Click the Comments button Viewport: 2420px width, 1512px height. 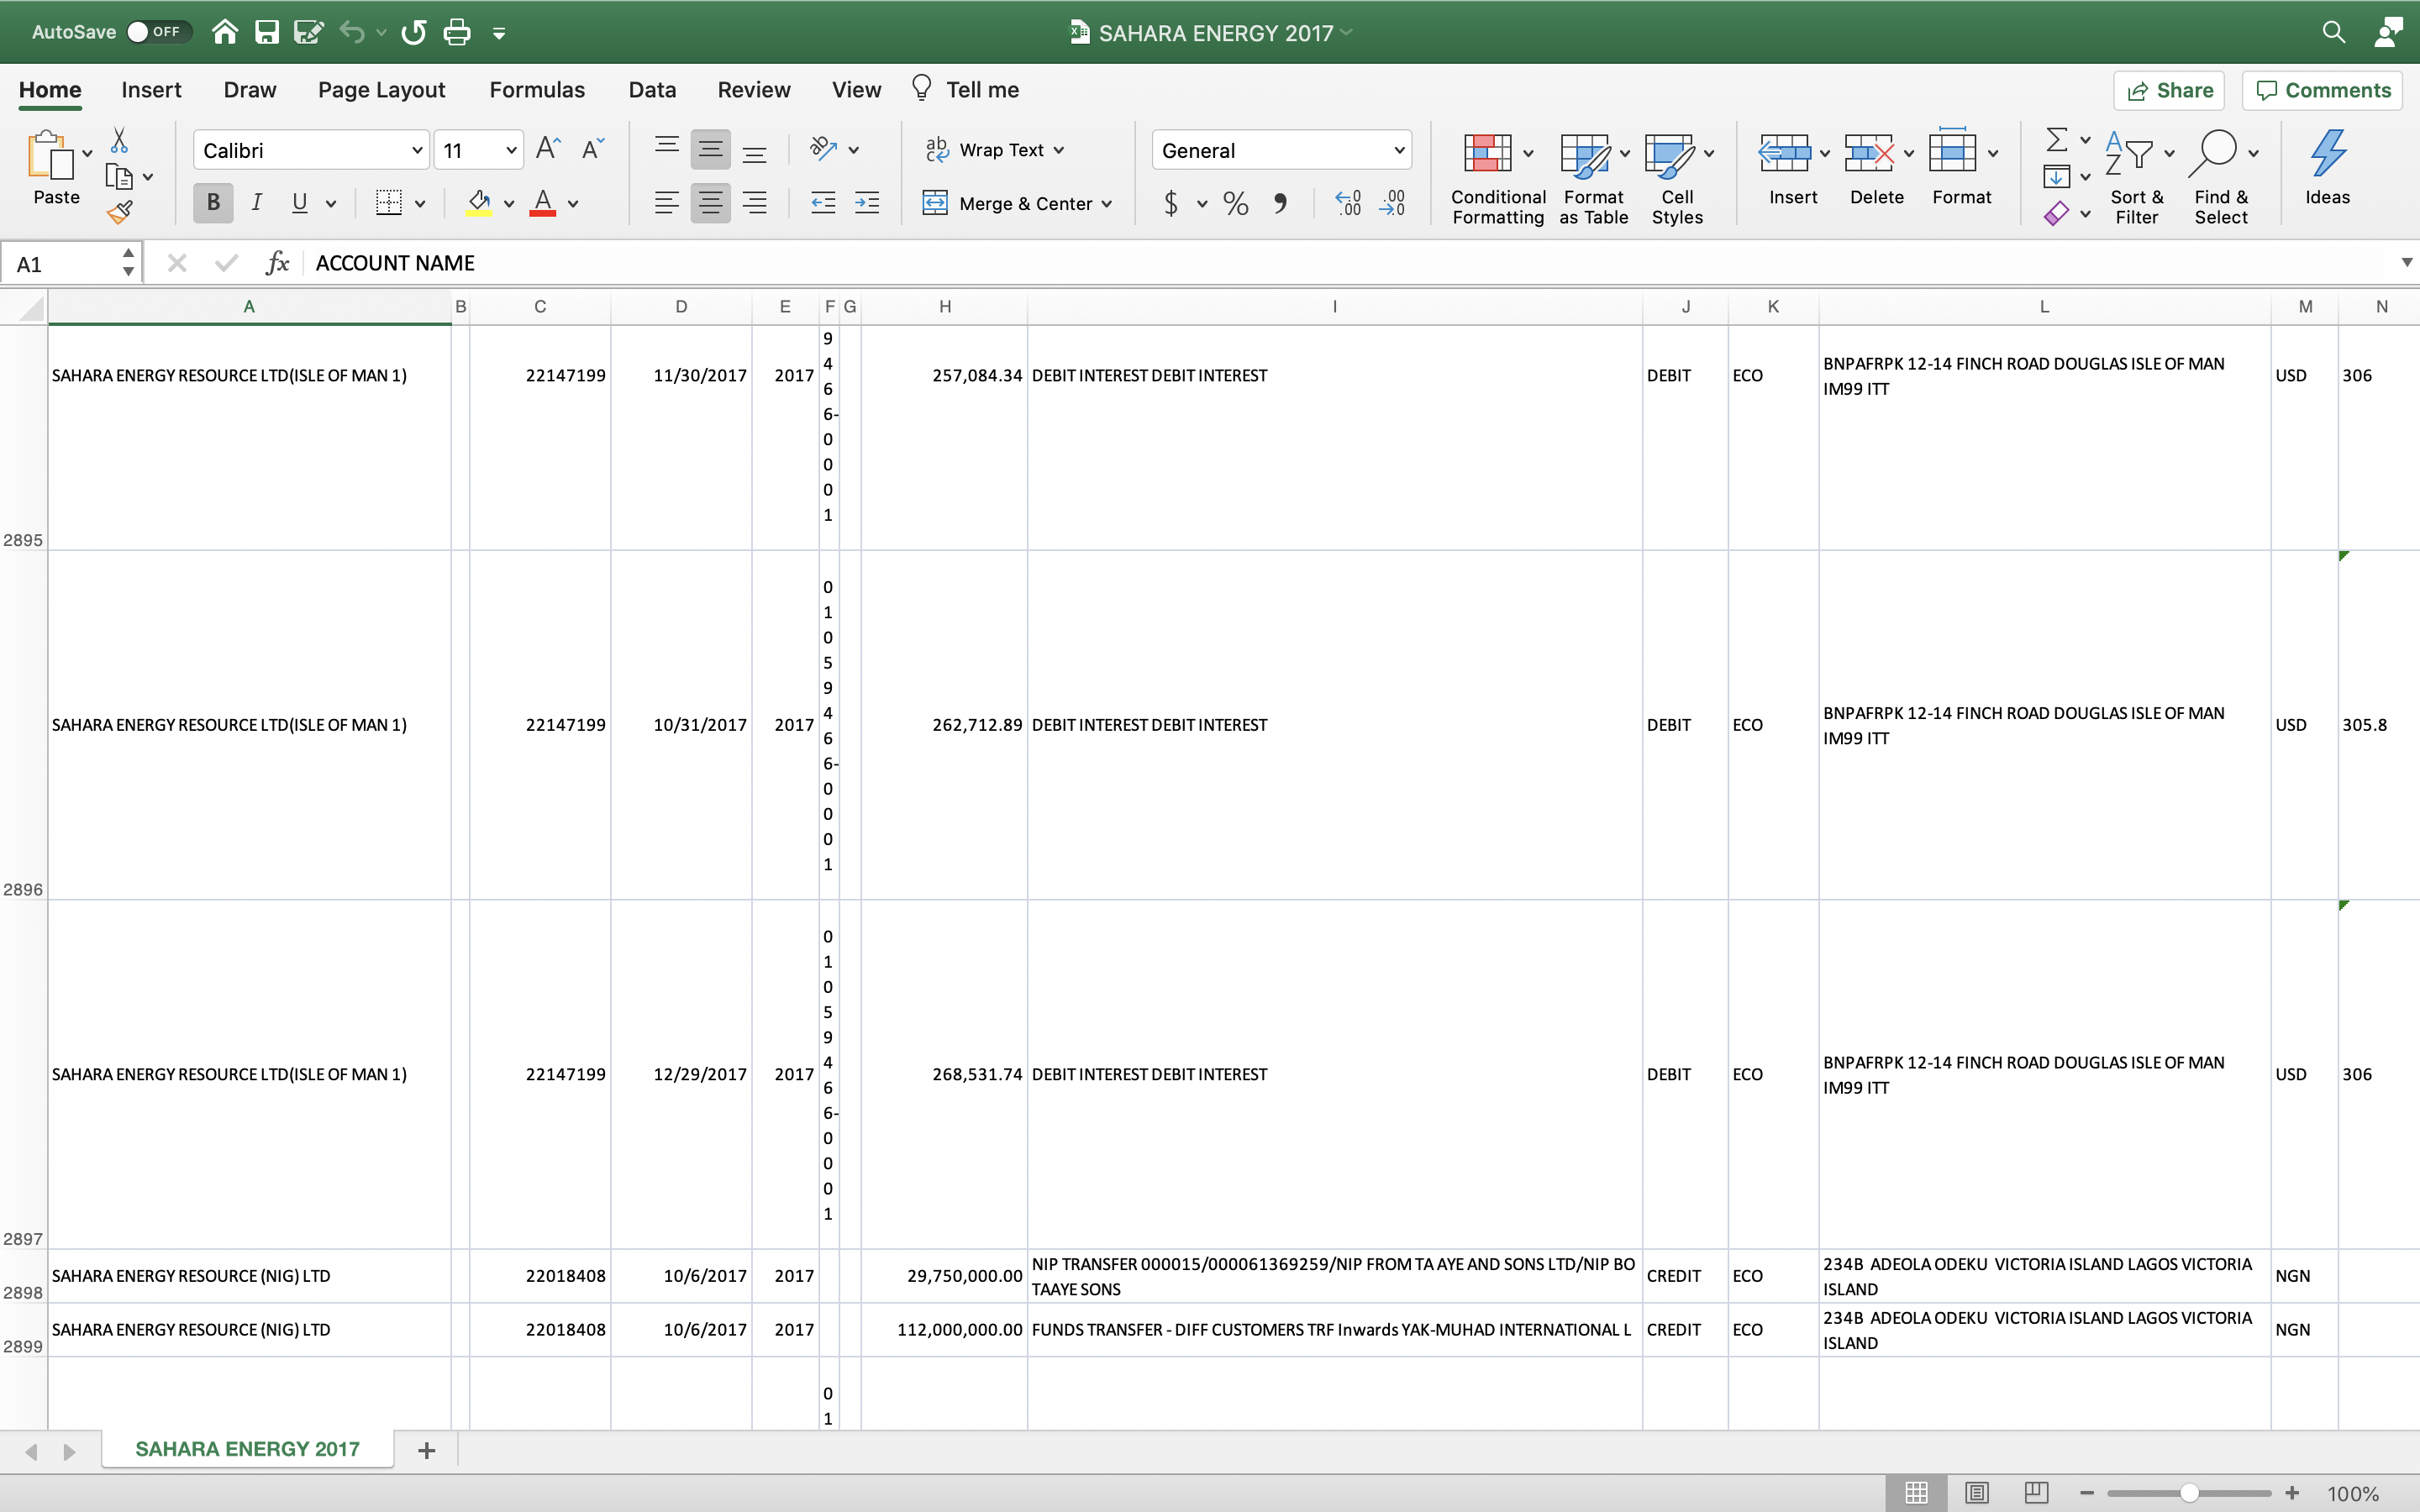(2322, 90)
